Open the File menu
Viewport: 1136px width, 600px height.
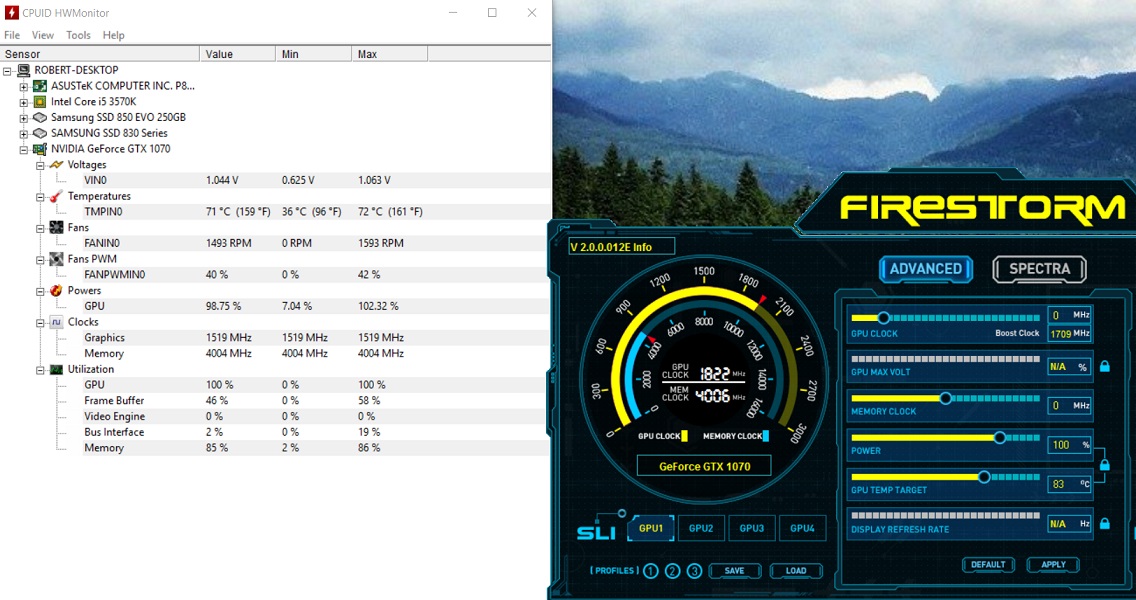pyautogui.click(x=12, y=35)
